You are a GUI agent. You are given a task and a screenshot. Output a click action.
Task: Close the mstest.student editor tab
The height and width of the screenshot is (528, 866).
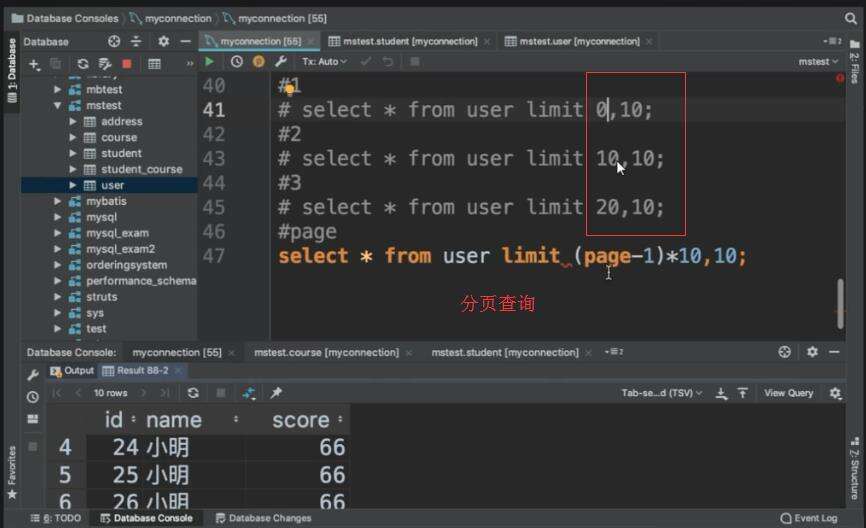coord(487,41)
